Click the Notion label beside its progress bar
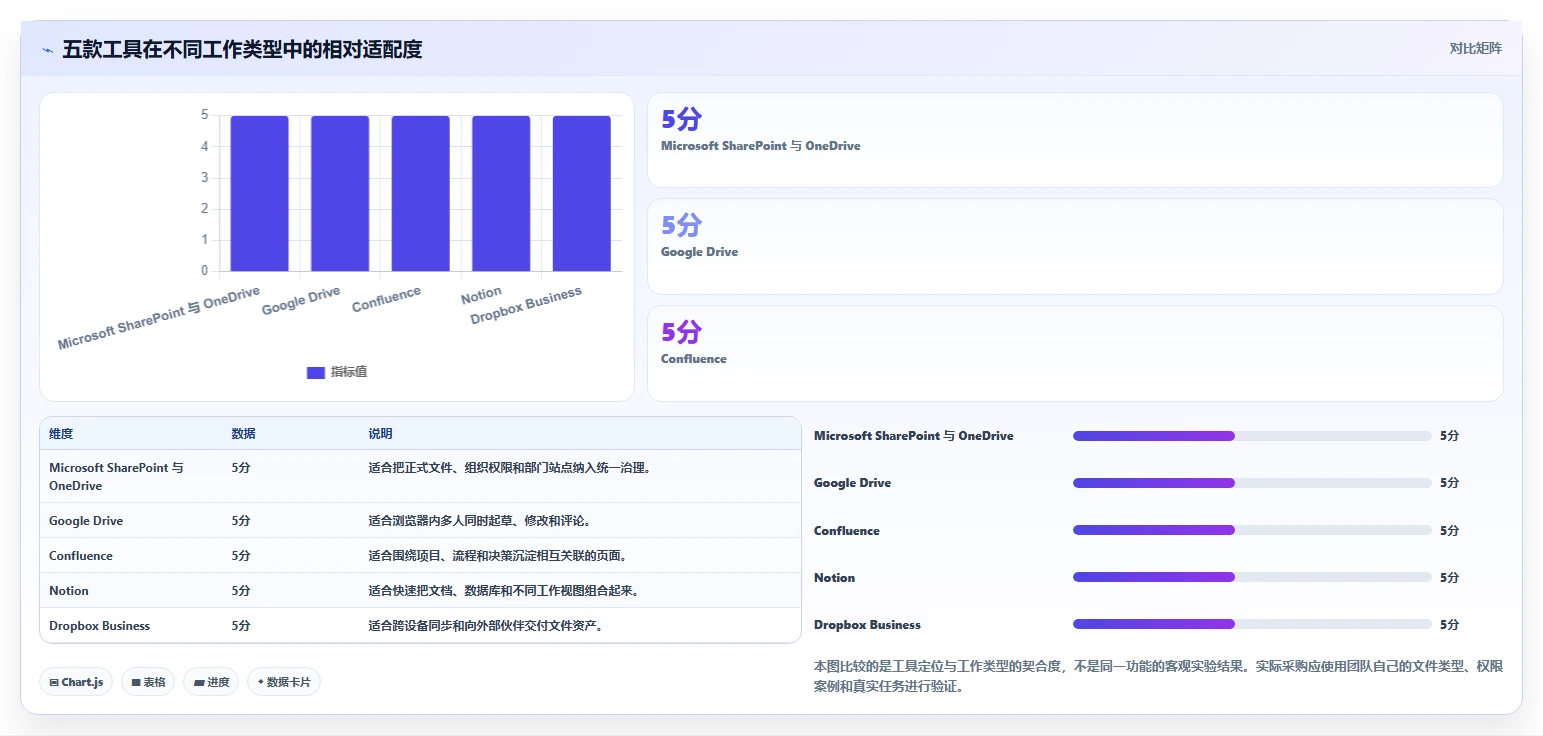 tap(834, 578)
